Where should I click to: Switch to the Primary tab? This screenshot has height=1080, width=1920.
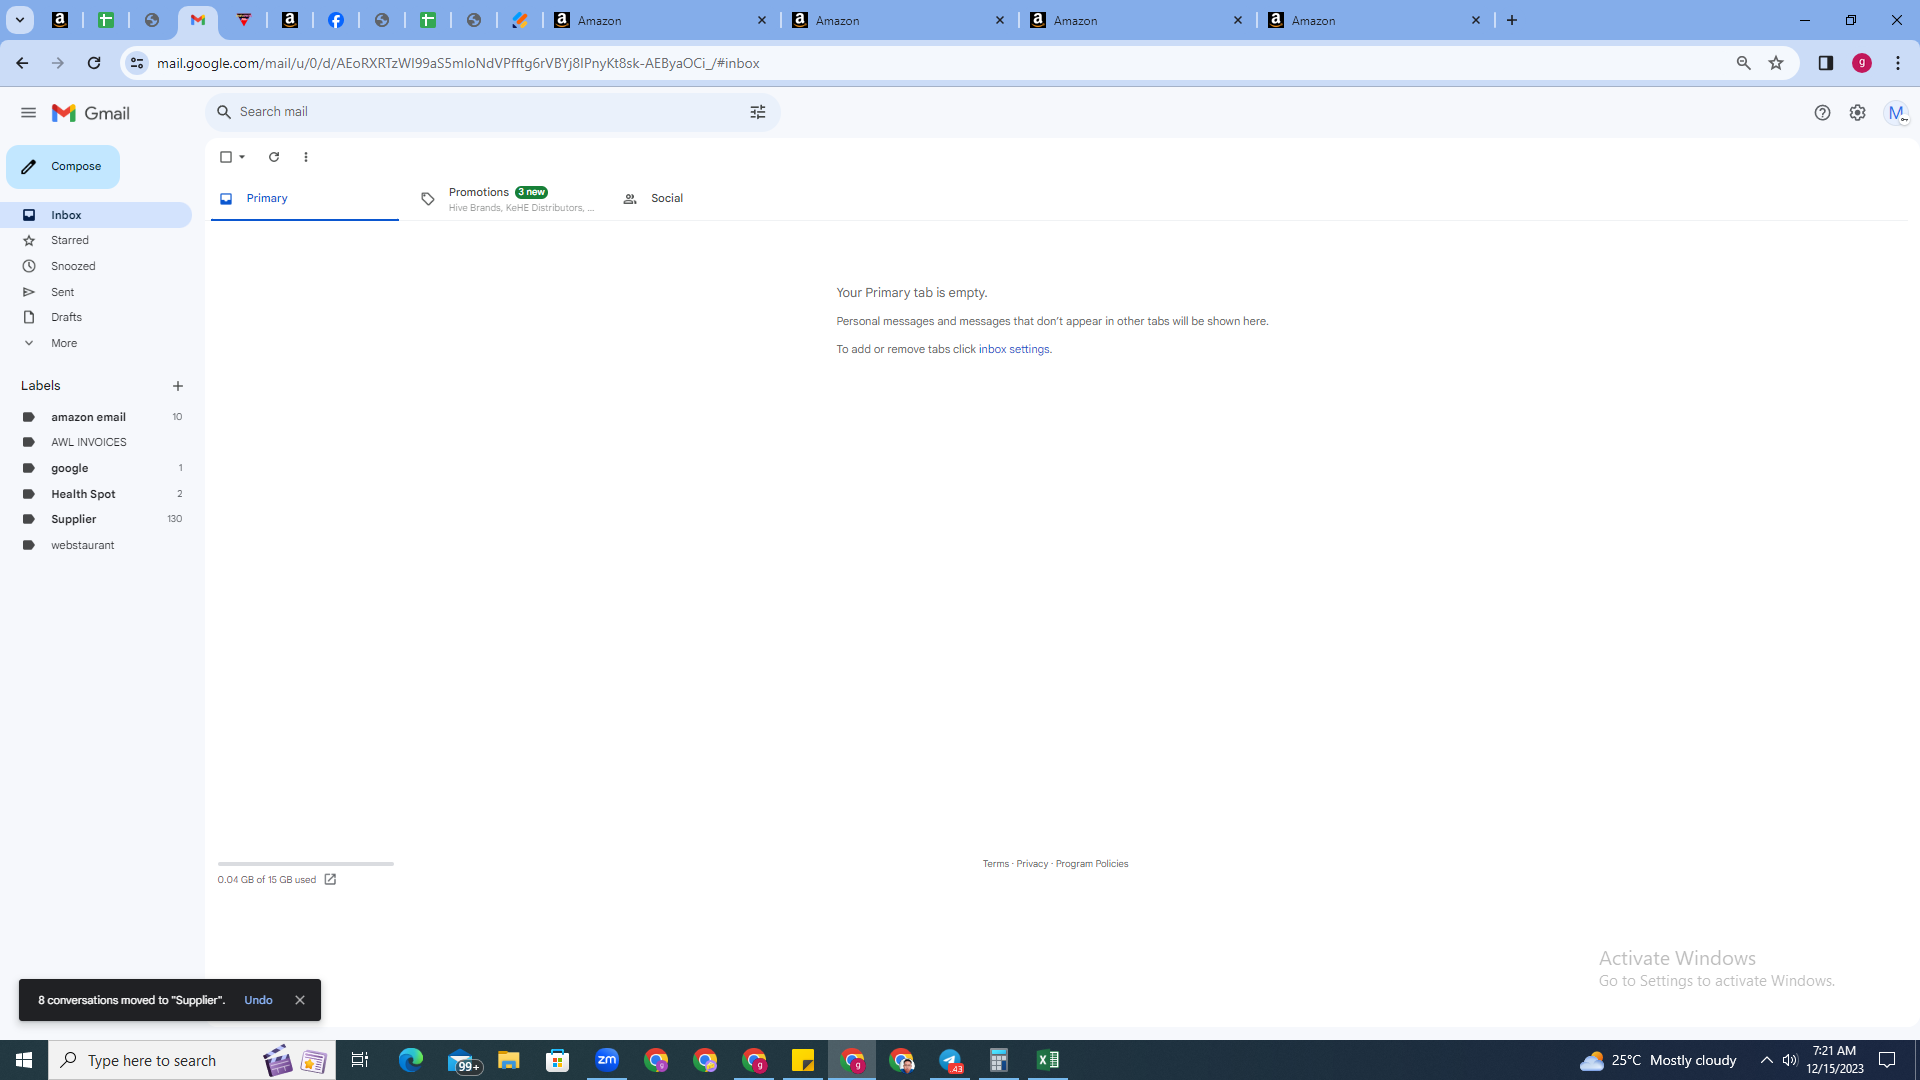pos(305,199)
